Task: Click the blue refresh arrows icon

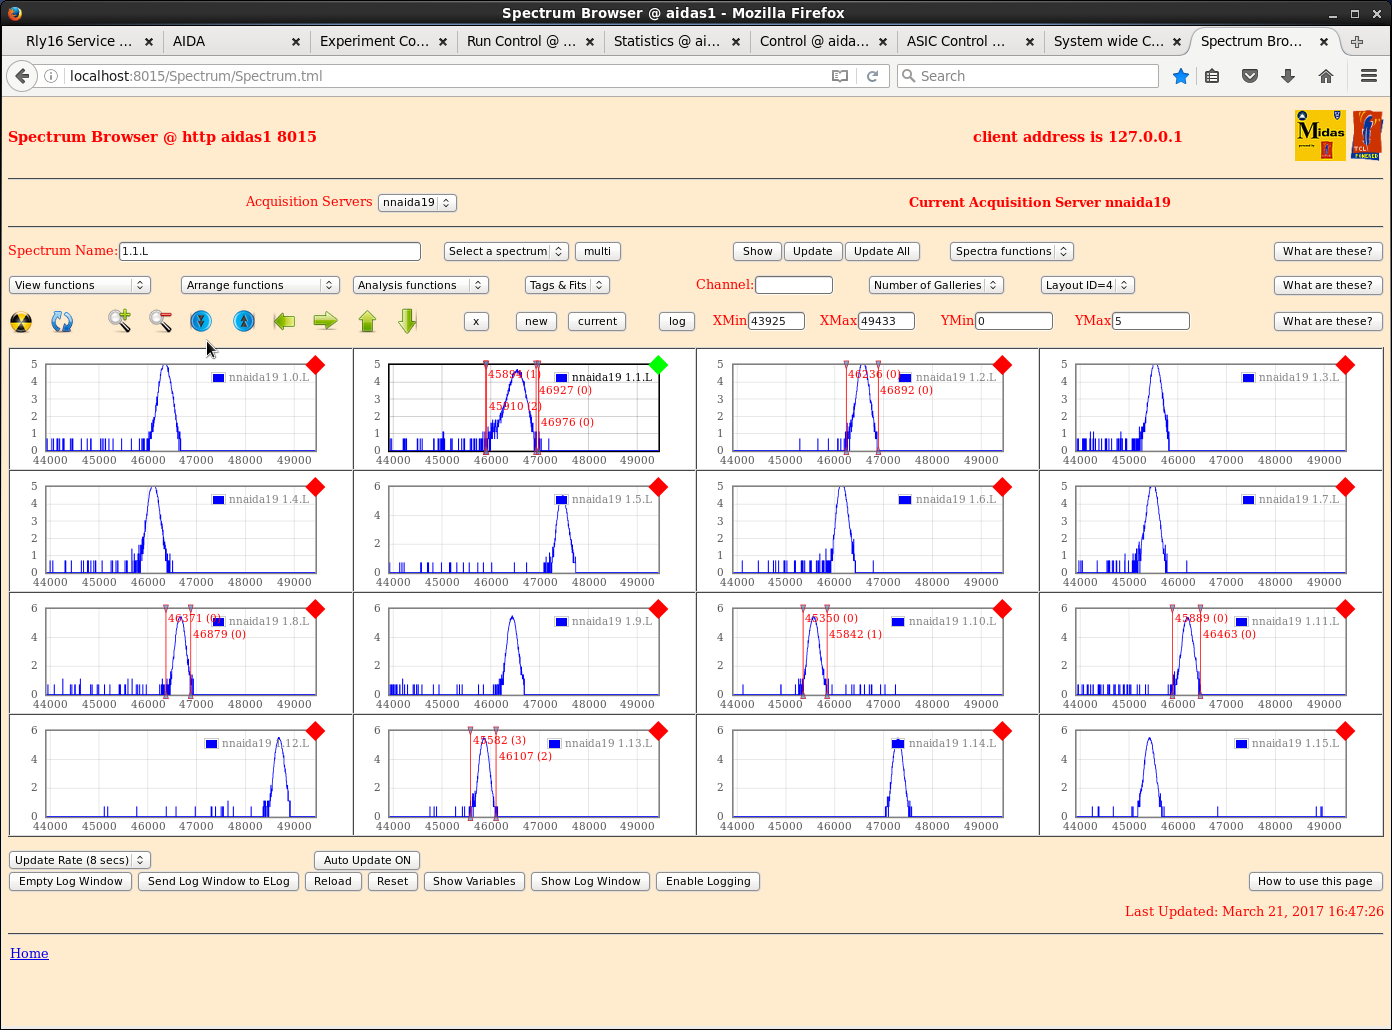Action: tap(62, 322)
